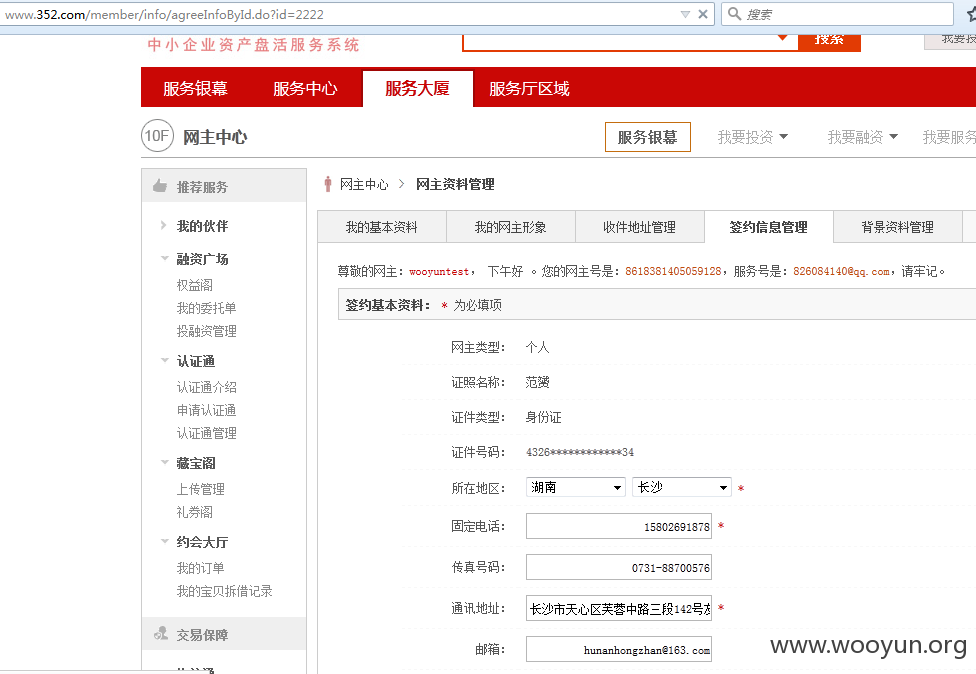Open the address bar history dropdown arrow
This screenshot has width=976, height=674.
click(685, 14)
